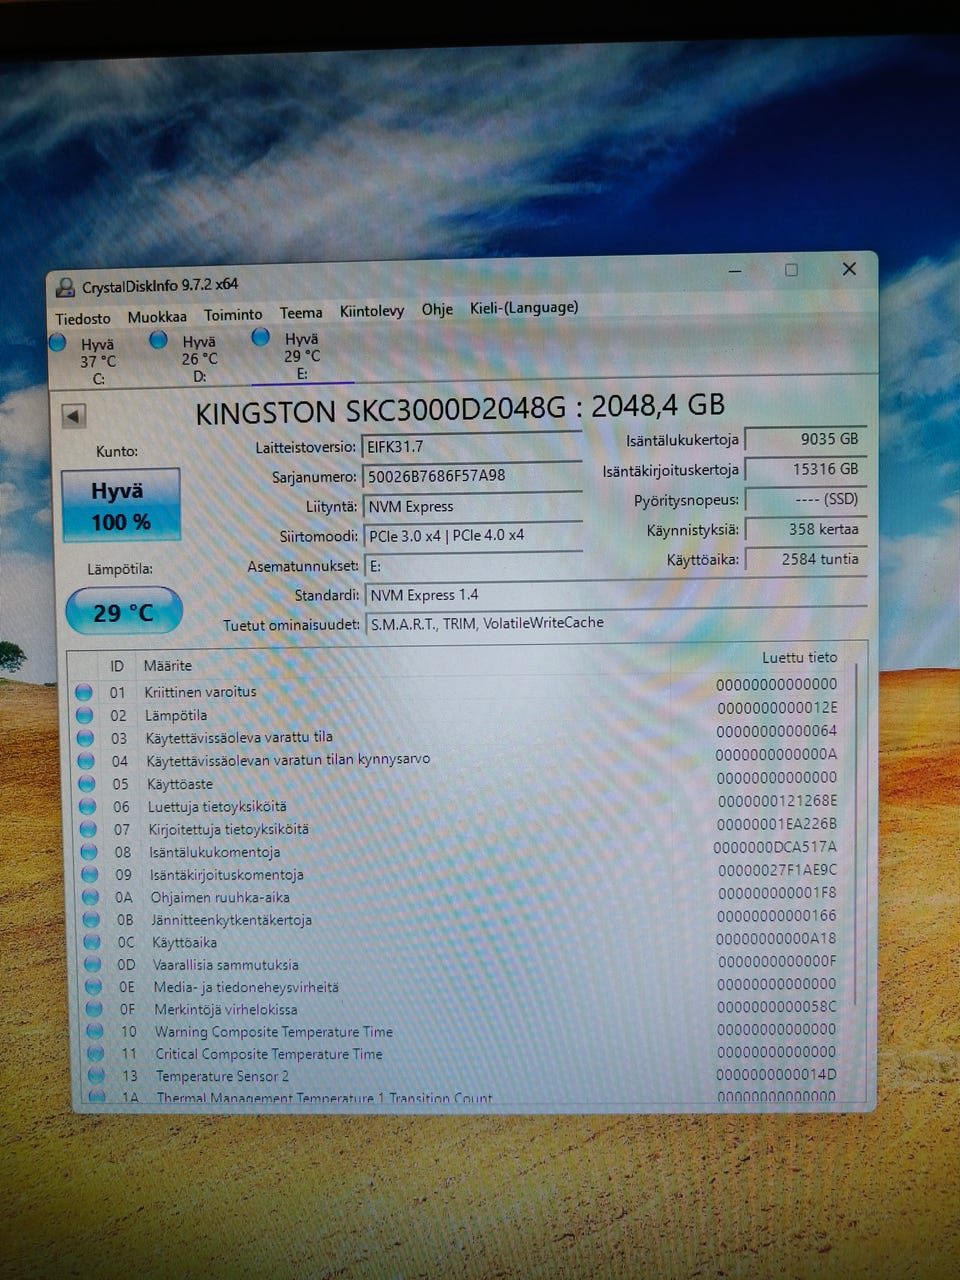Viewport: 960px width, 1280px height.
Task: Open the Teema menu
Action: coord(301,313)
